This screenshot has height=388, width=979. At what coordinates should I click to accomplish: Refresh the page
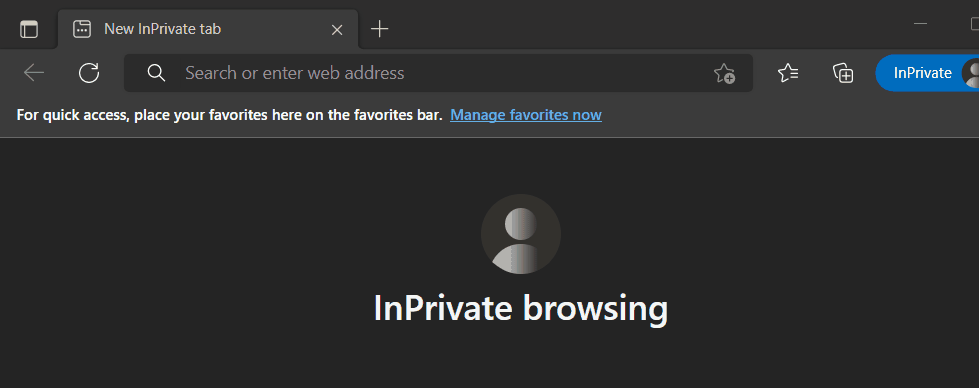pos(89,73)
